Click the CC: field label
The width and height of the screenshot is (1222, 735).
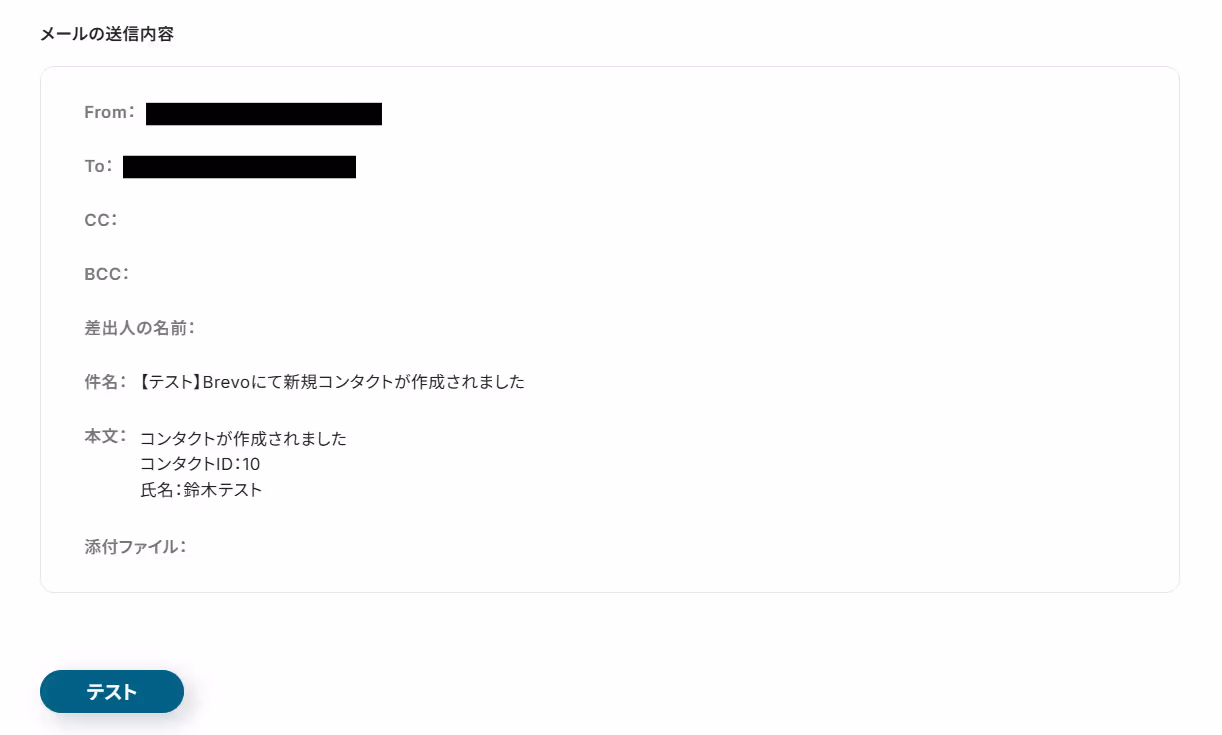[x=101, y=220]
